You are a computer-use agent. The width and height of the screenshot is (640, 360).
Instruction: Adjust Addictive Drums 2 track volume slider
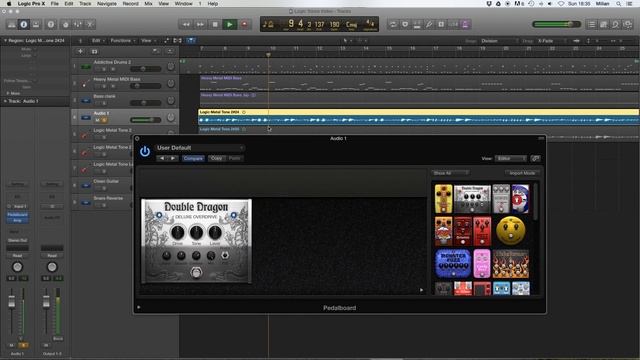pyautogui.click(x=145, y=69)
